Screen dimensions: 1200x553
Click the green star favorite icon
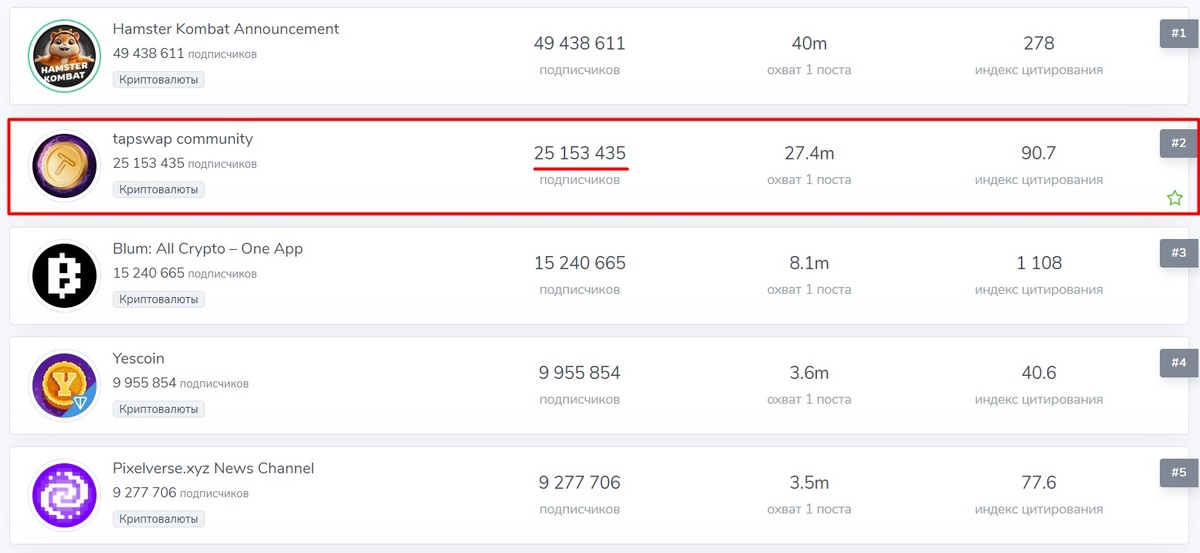(x=1174, y=198)
